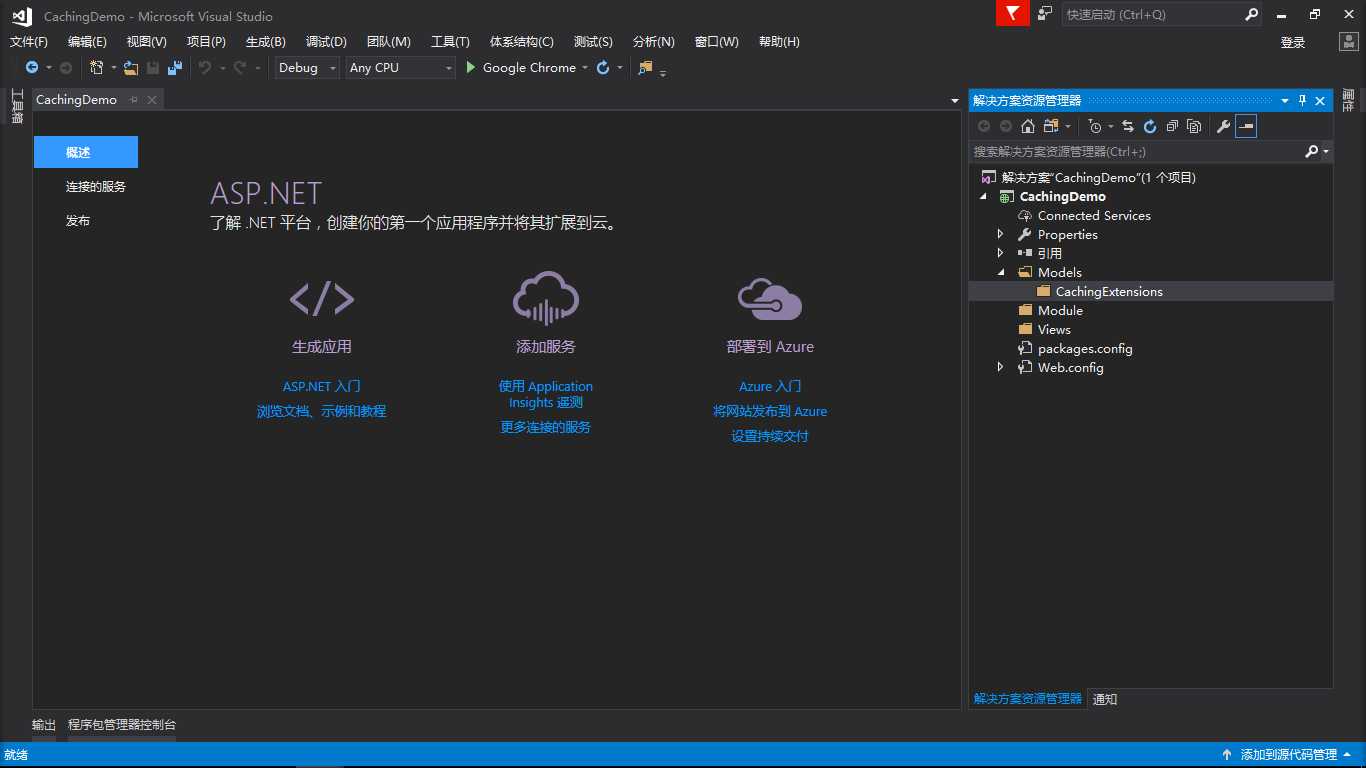Expand the Web.config node
1366x768 pixels.
point(1000,367)
